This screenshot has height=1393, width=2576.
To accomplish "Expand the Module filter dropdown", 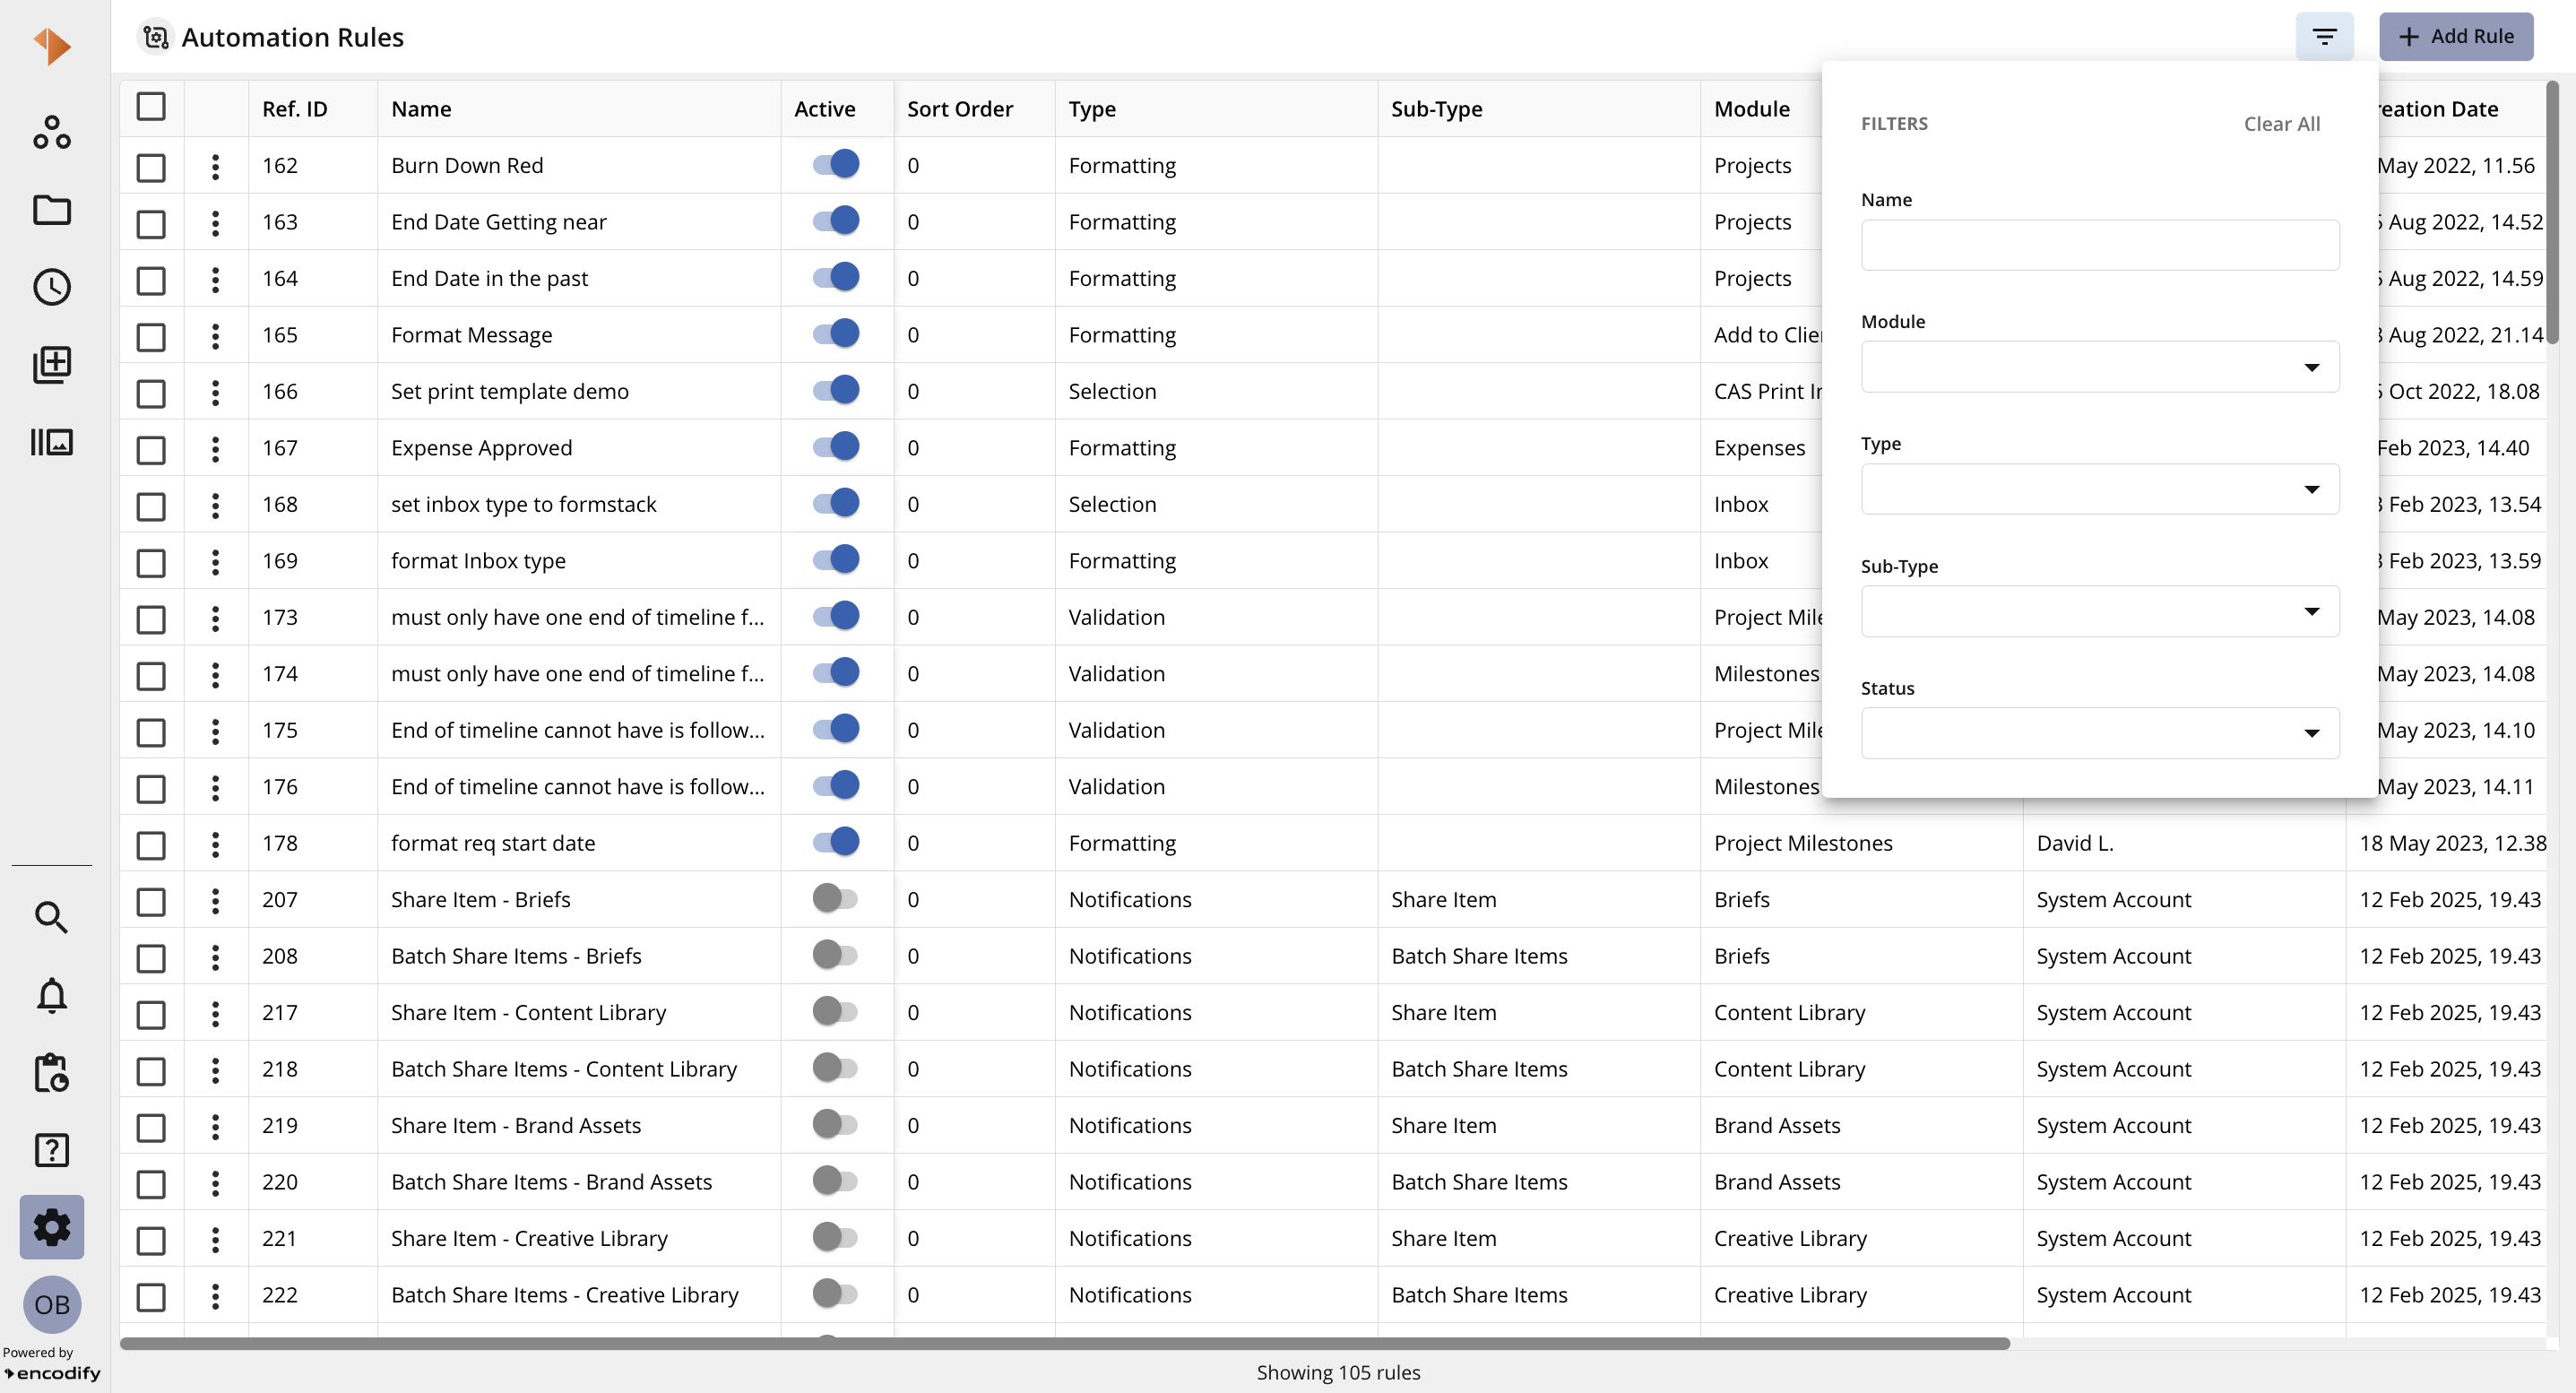I will pyautogui.click(x=2100, y=367).
